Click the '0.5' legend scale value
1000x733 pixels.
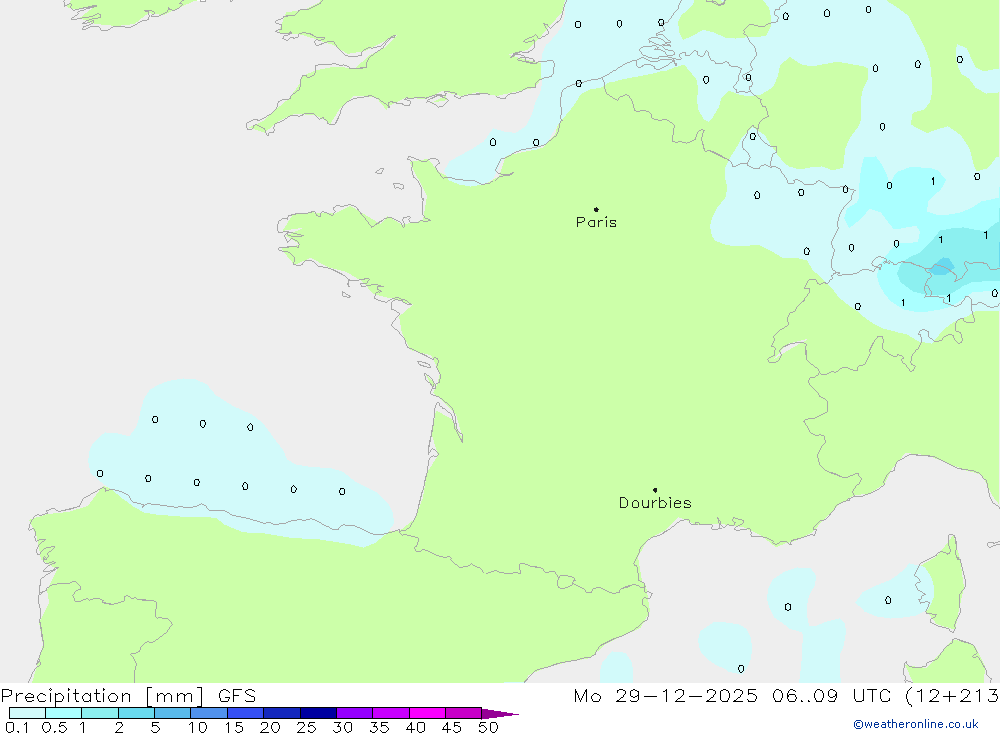coord(54,727)
